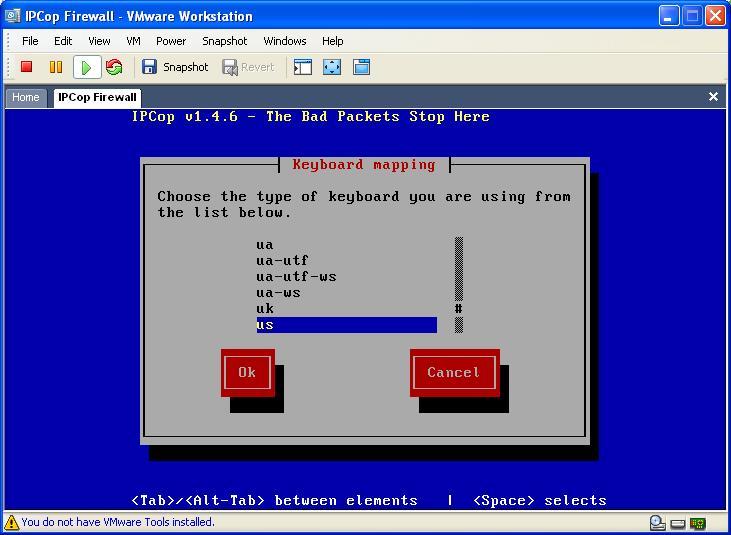This screenshot has width=731, height=535.
Task: Select the 'ua' keyboard layout
Action: click(x=346, y=245)
